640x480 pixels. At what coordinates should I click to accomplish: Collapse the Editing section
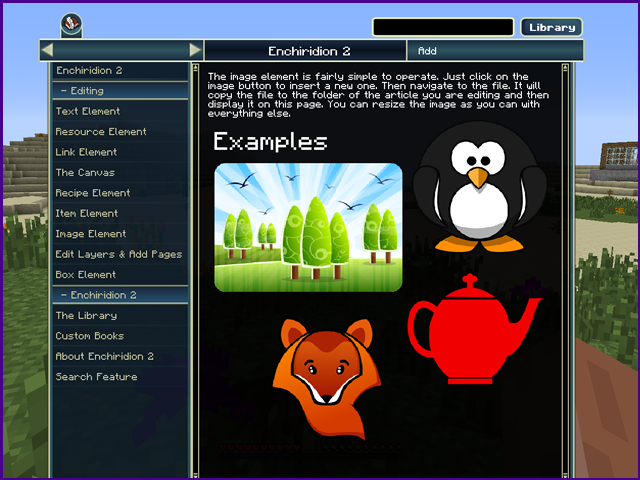click(x=120, y=91)
